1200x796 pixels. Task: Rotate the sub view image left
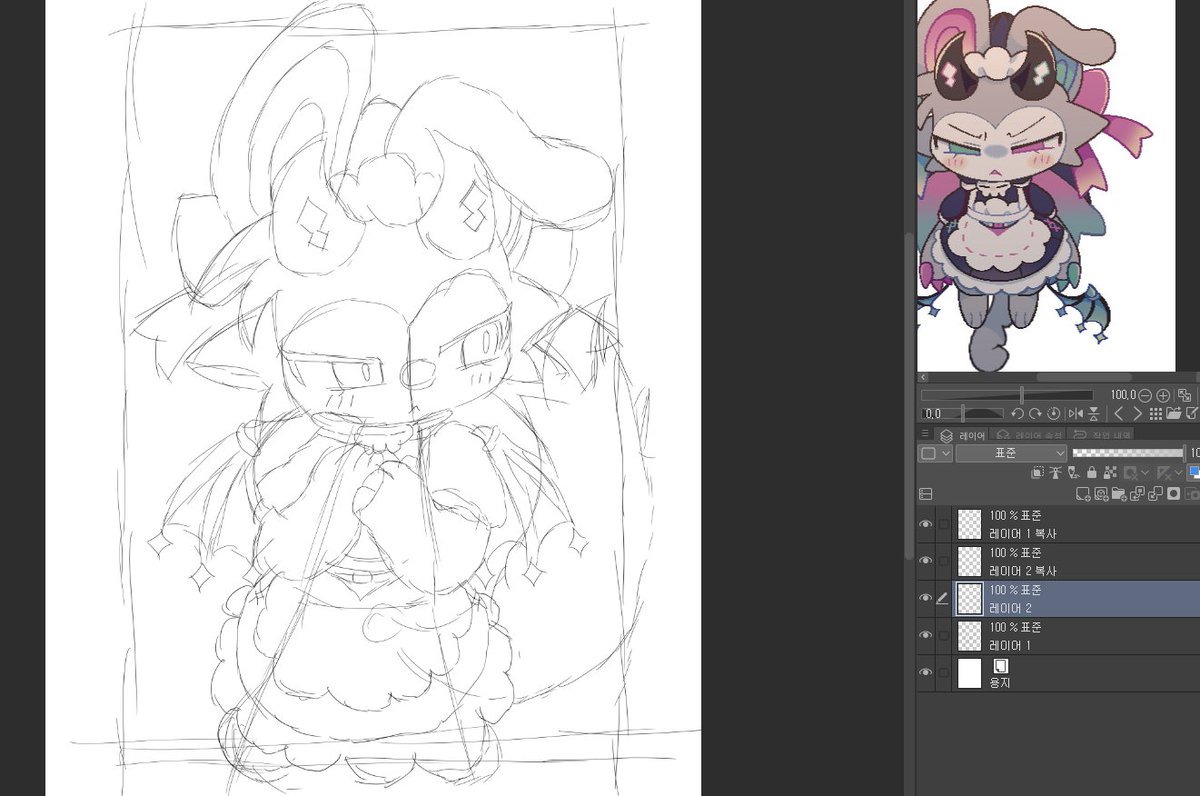pyautogui.click(x=1017, y=413)
